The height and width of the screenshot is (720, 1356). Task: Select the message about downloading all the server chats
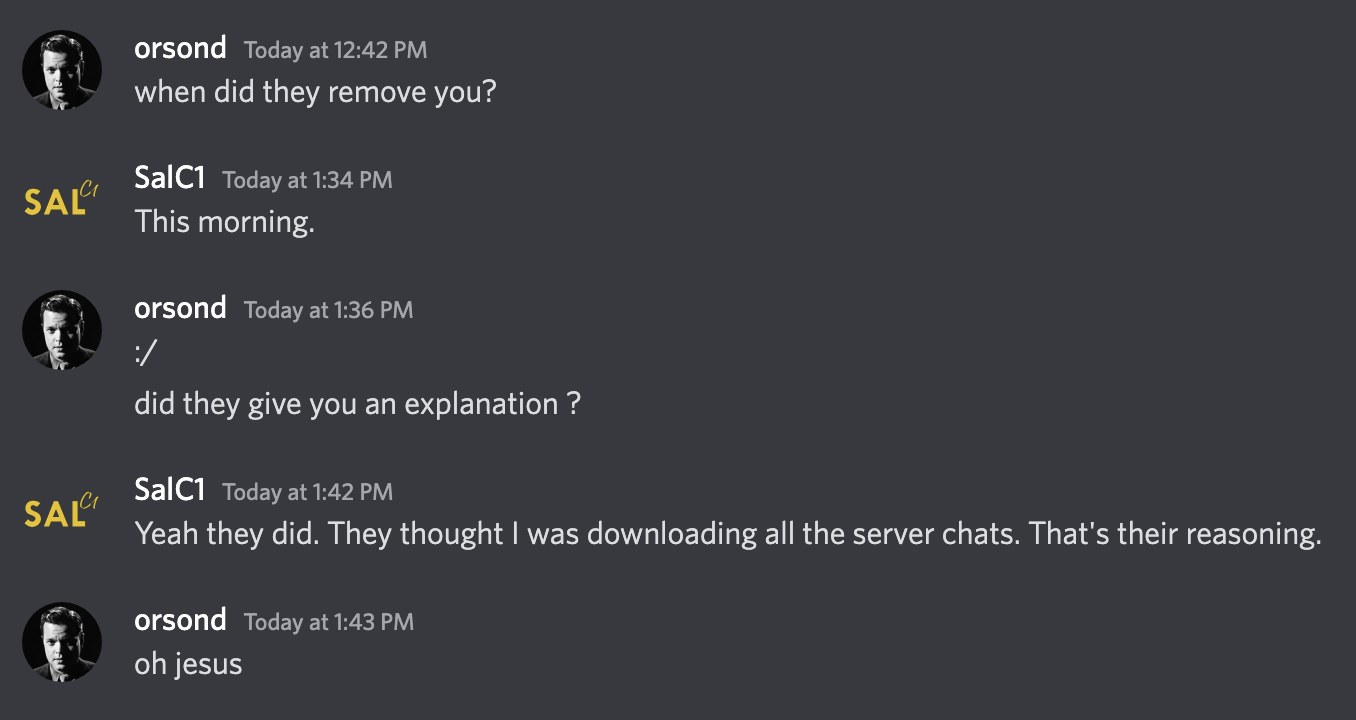(728, 534)
